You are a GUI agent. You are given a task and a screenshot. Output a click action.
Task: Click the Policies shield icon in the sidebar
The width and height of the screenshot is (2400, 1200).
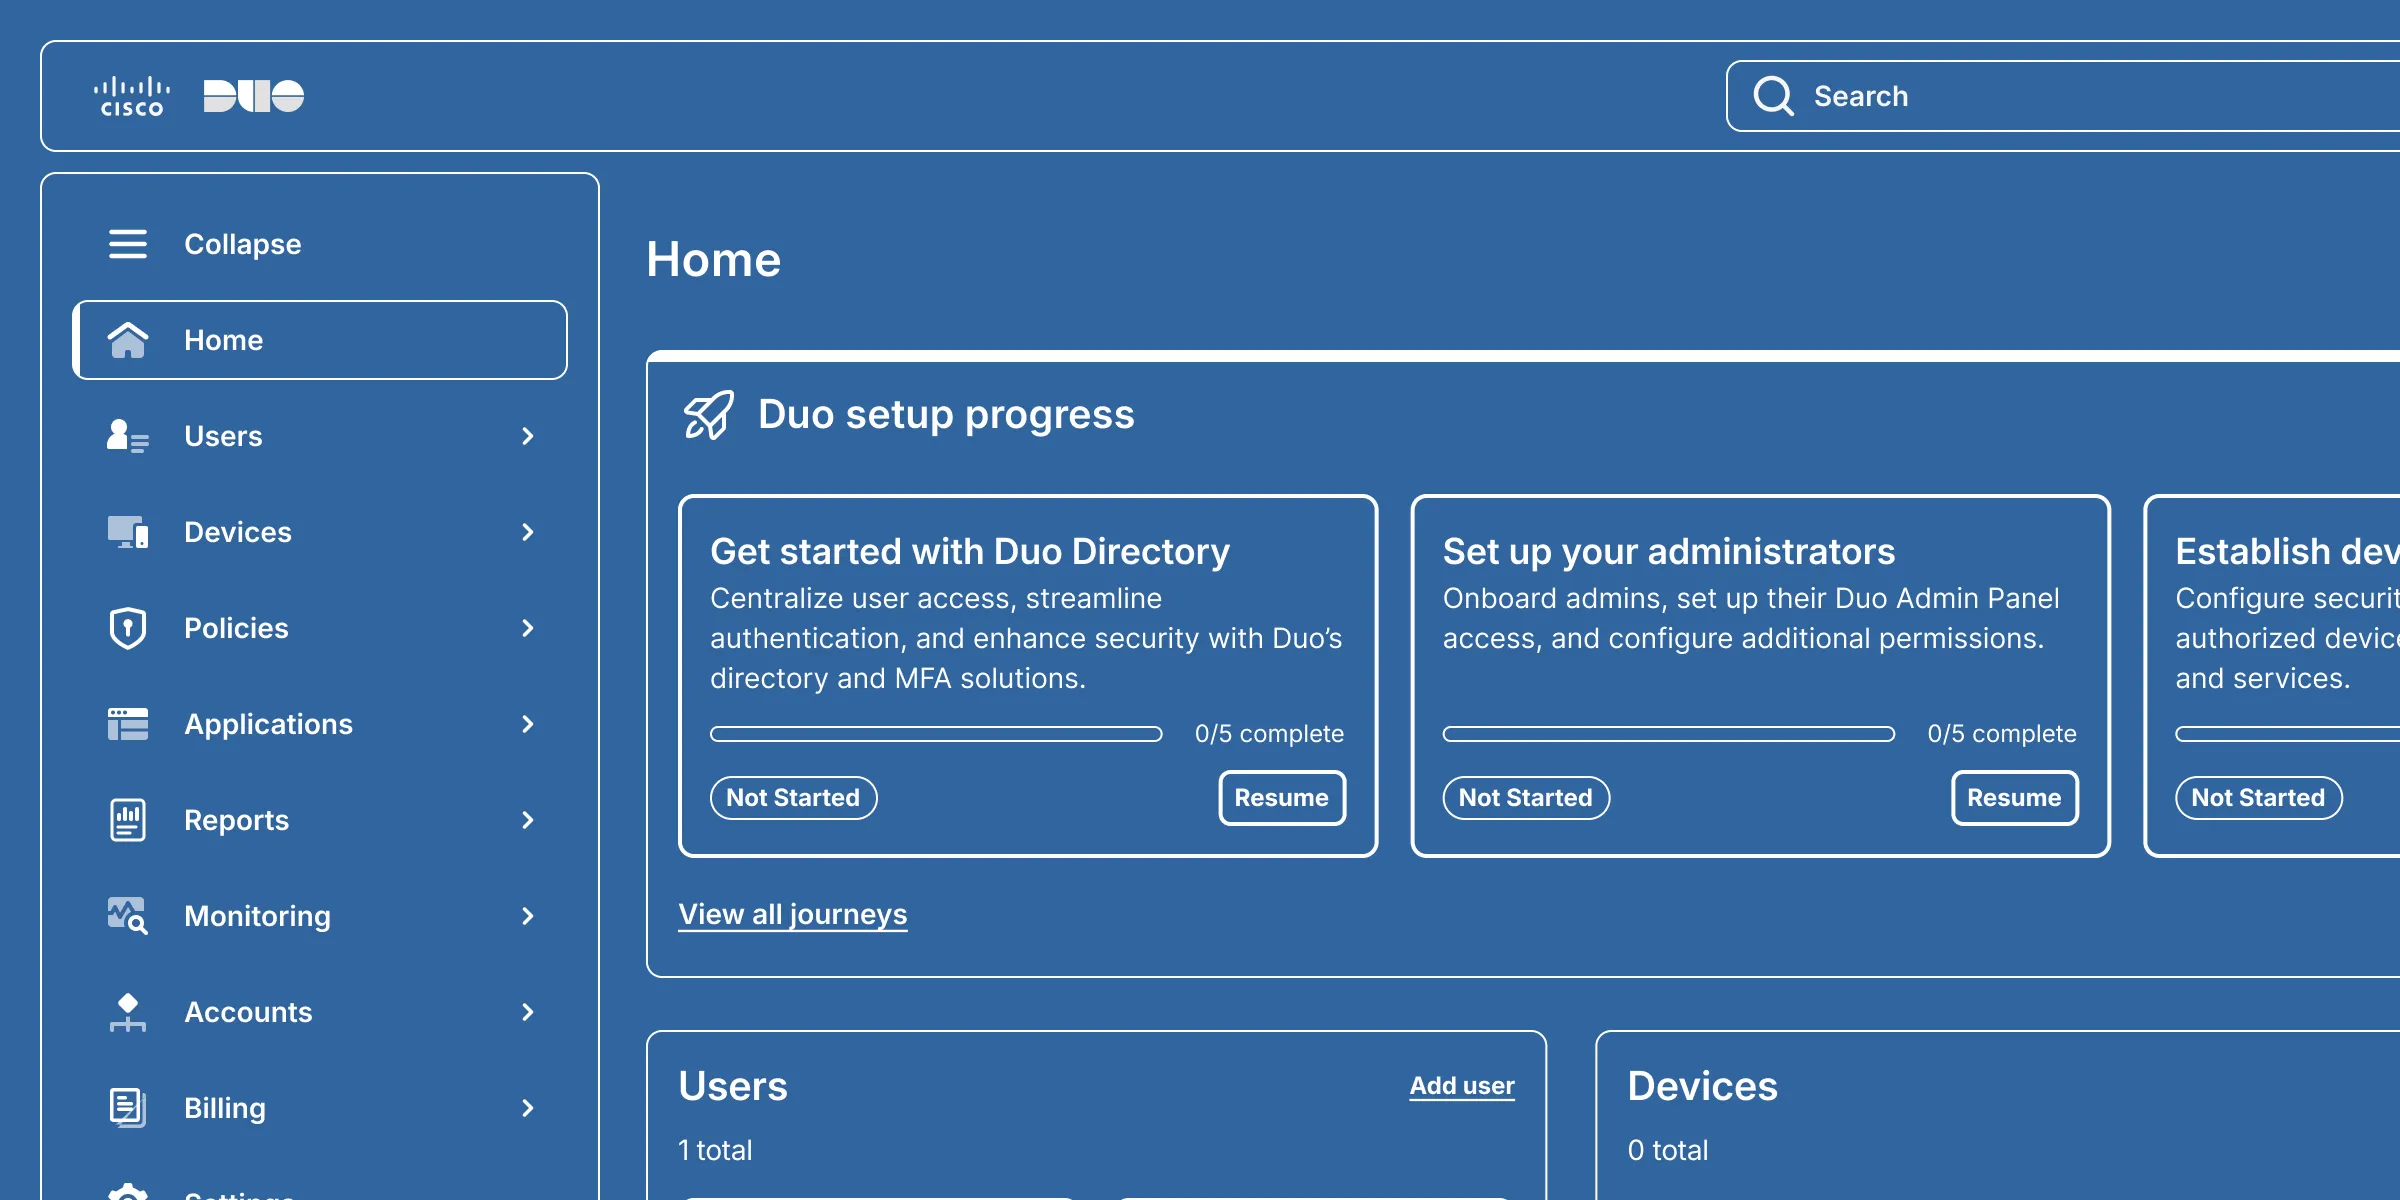point(128,628)
